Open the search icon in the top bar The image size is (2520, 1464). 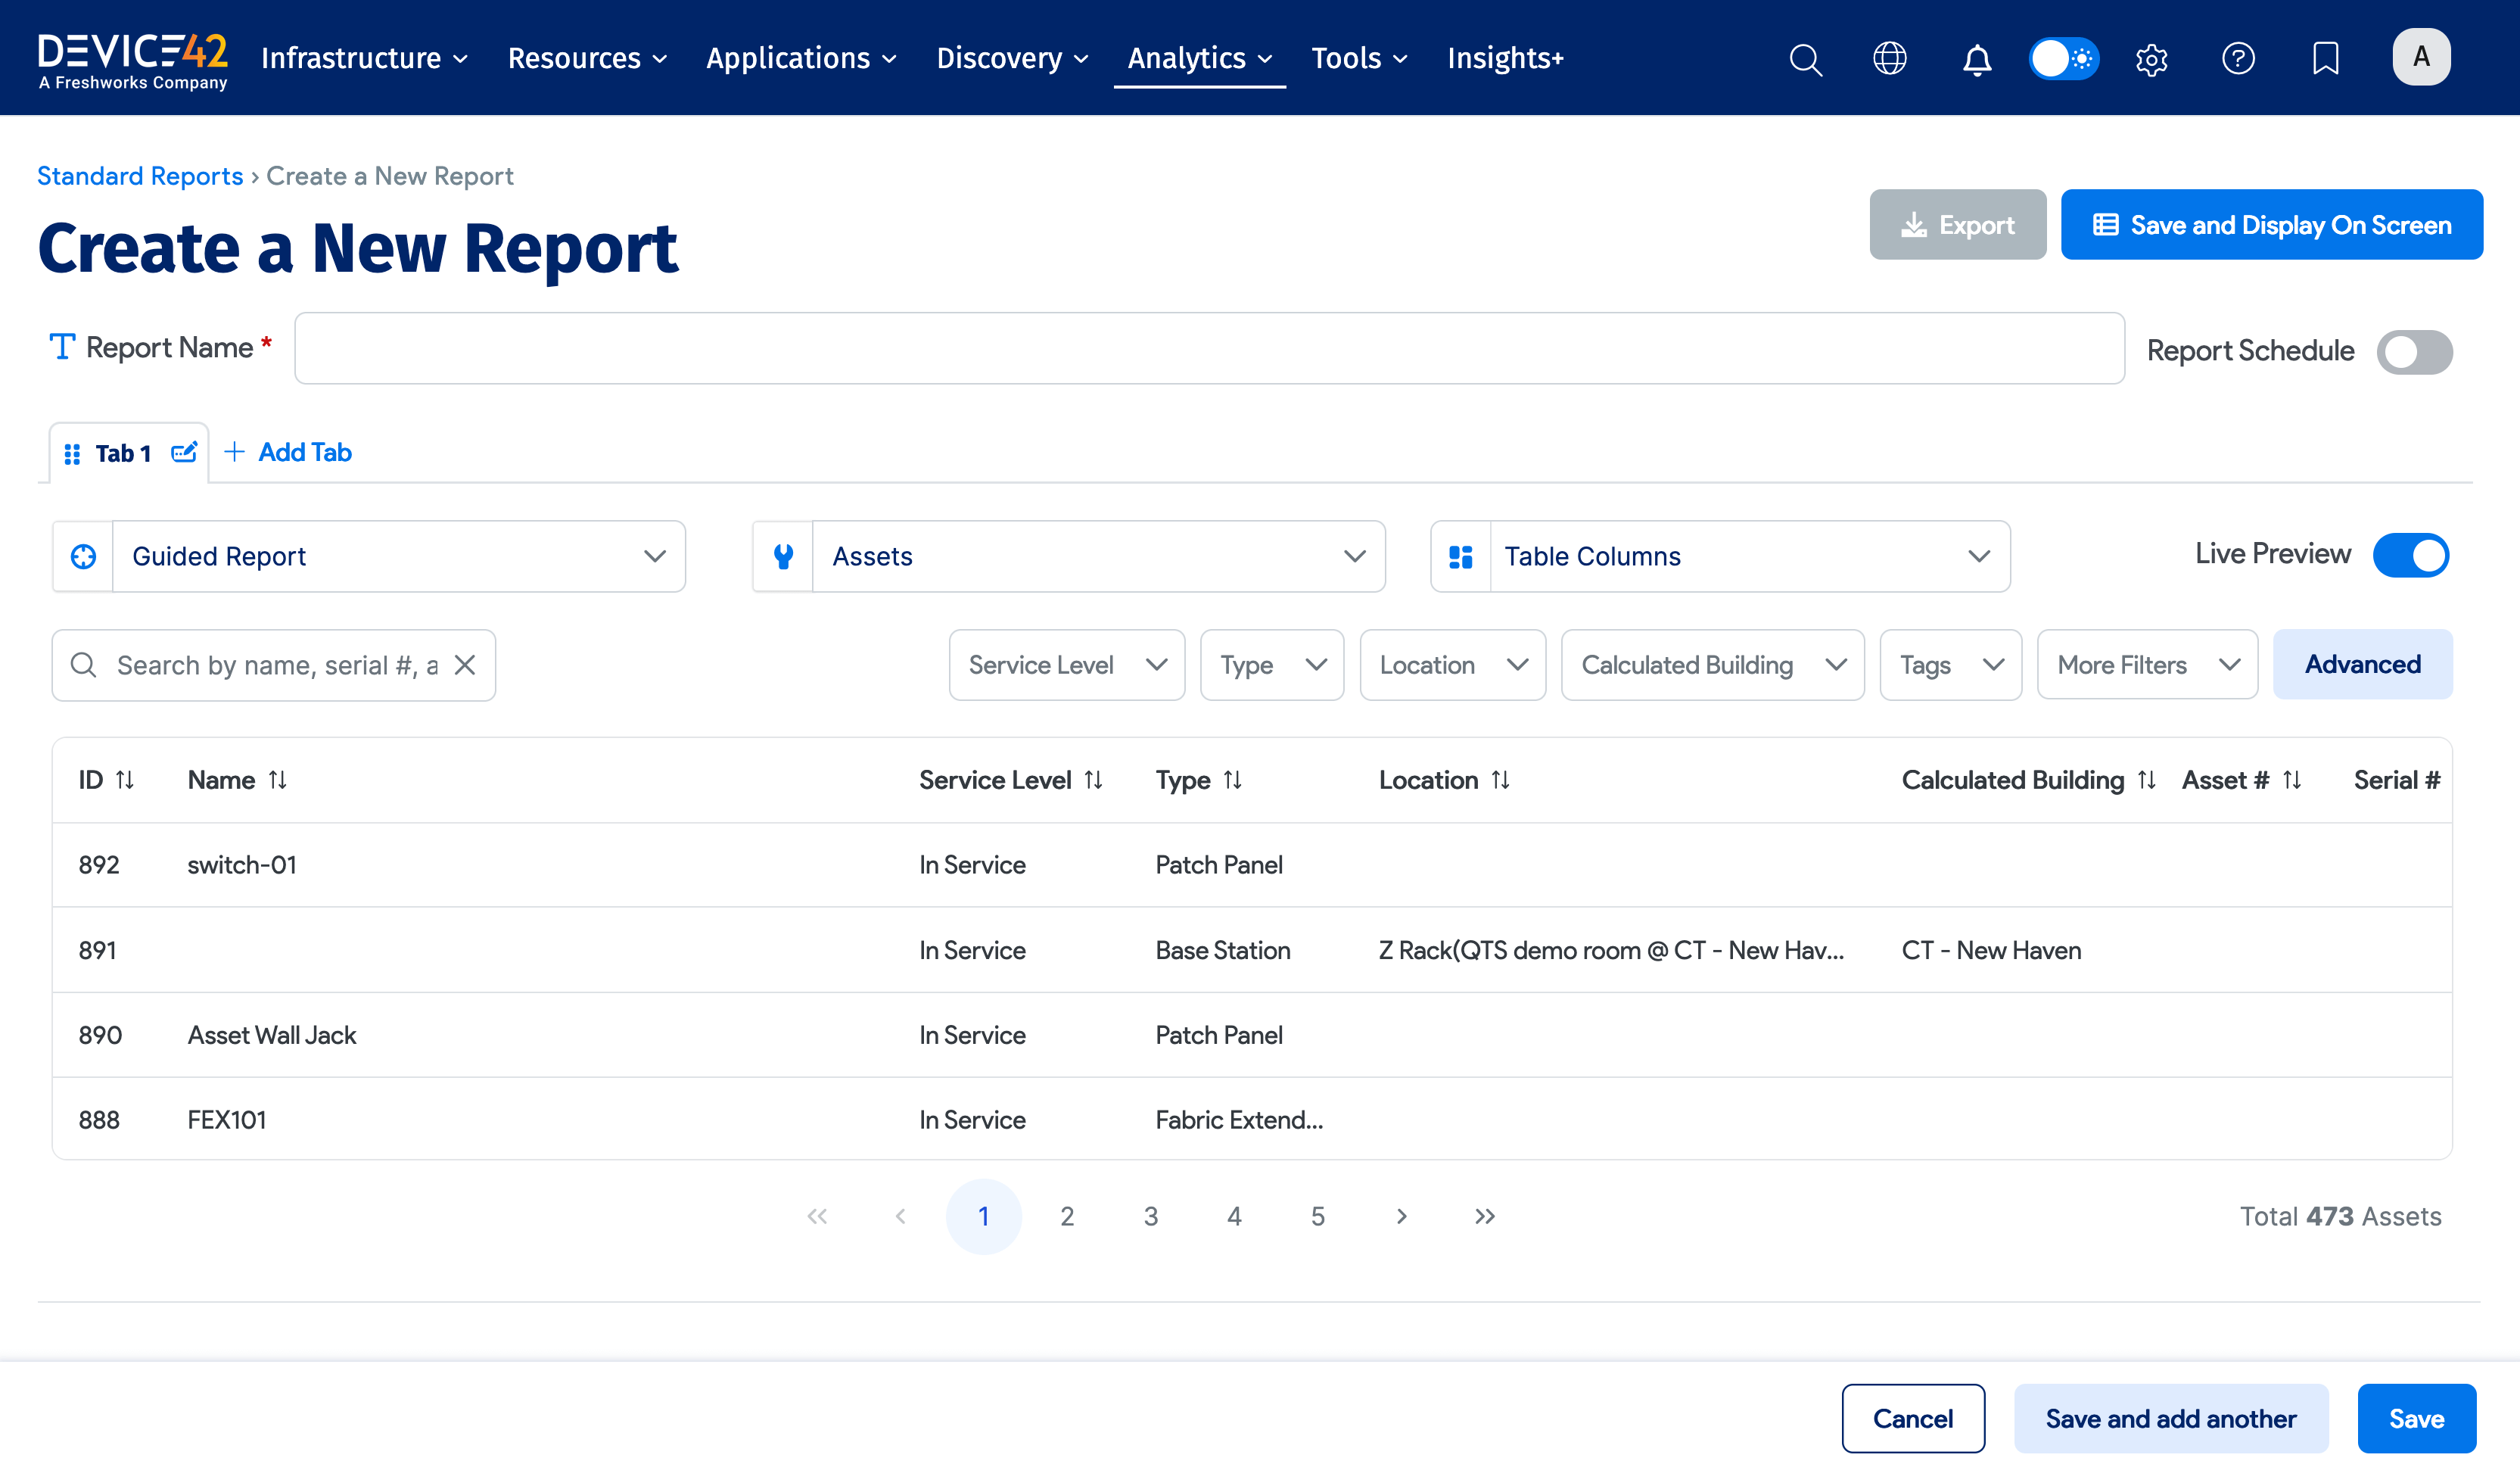(x=1806, y=59)
